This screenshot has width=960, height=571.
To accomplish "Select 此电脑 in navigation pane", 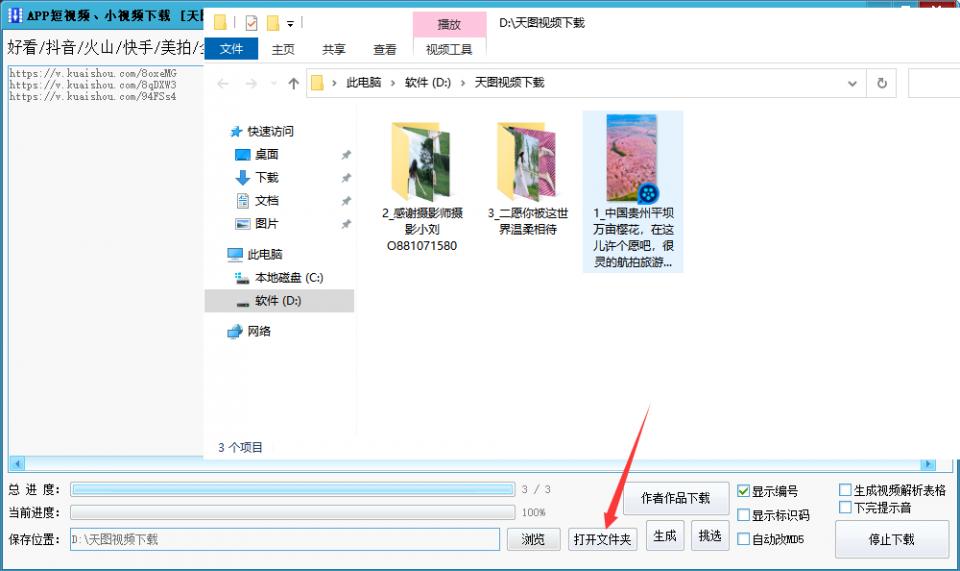I will [x=264, y=254].
